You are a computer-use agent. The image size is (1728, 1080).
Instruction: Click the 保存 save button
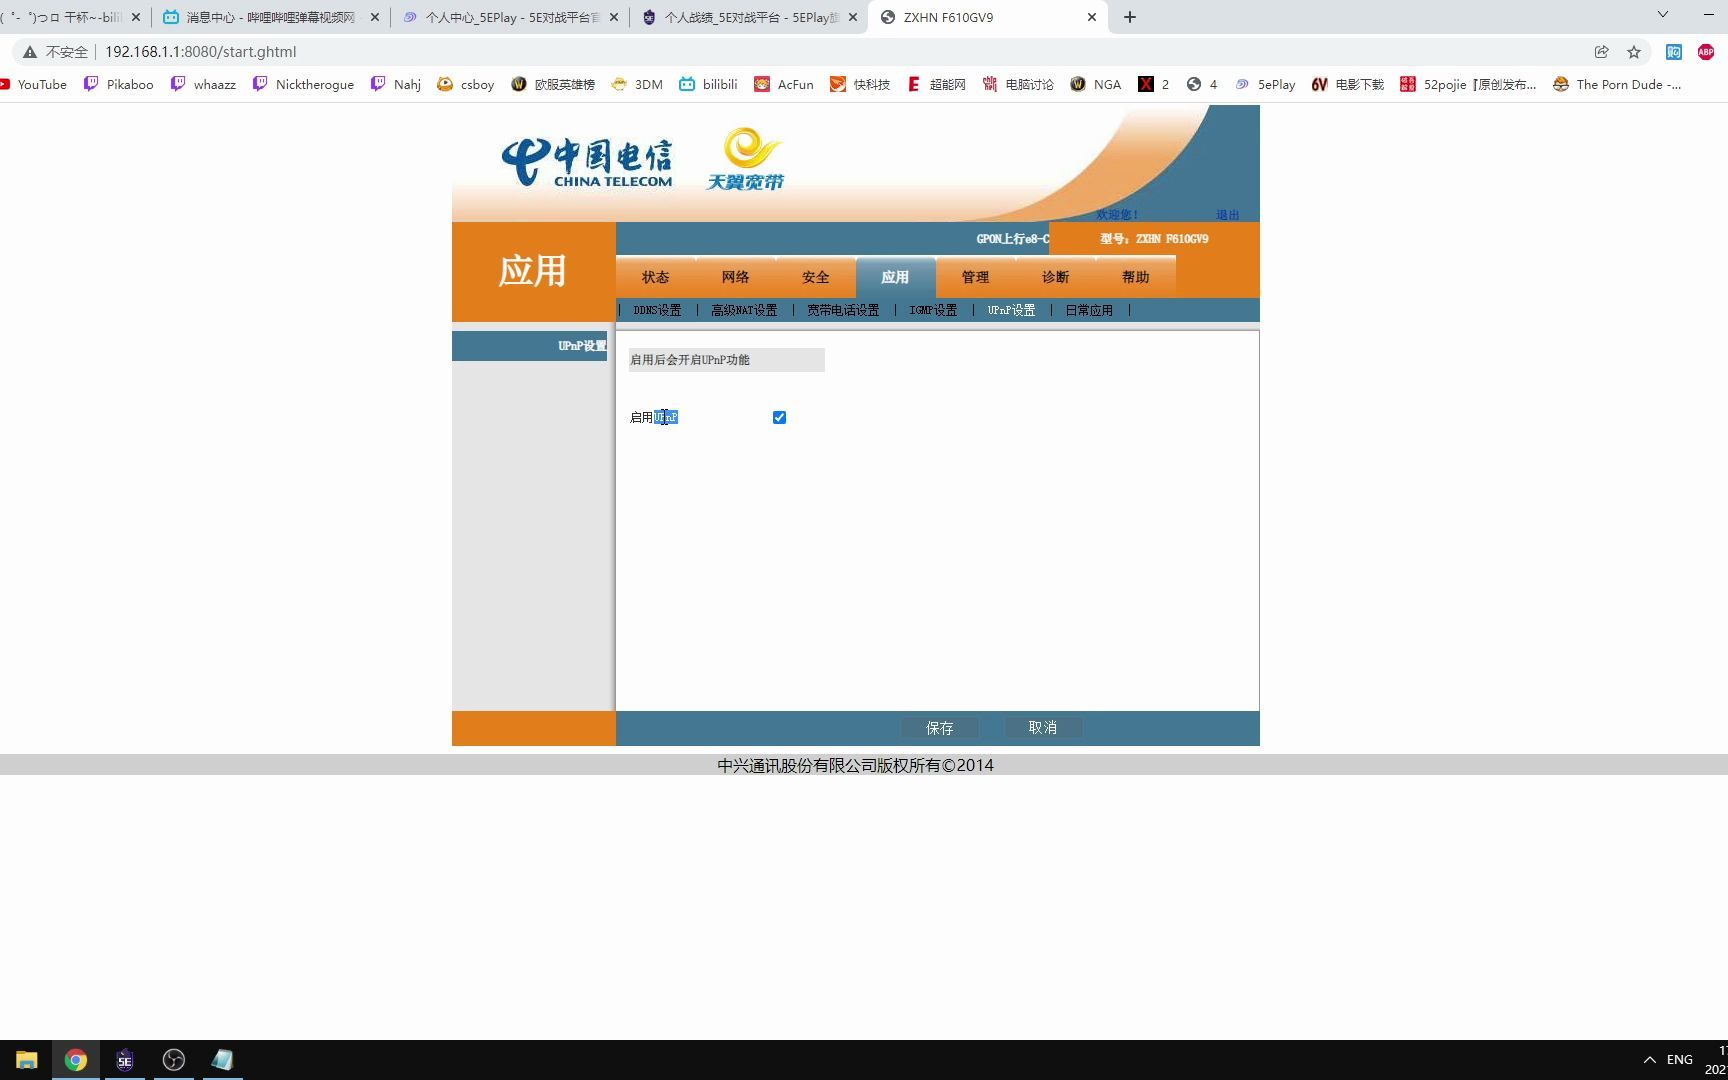(940, 728)
